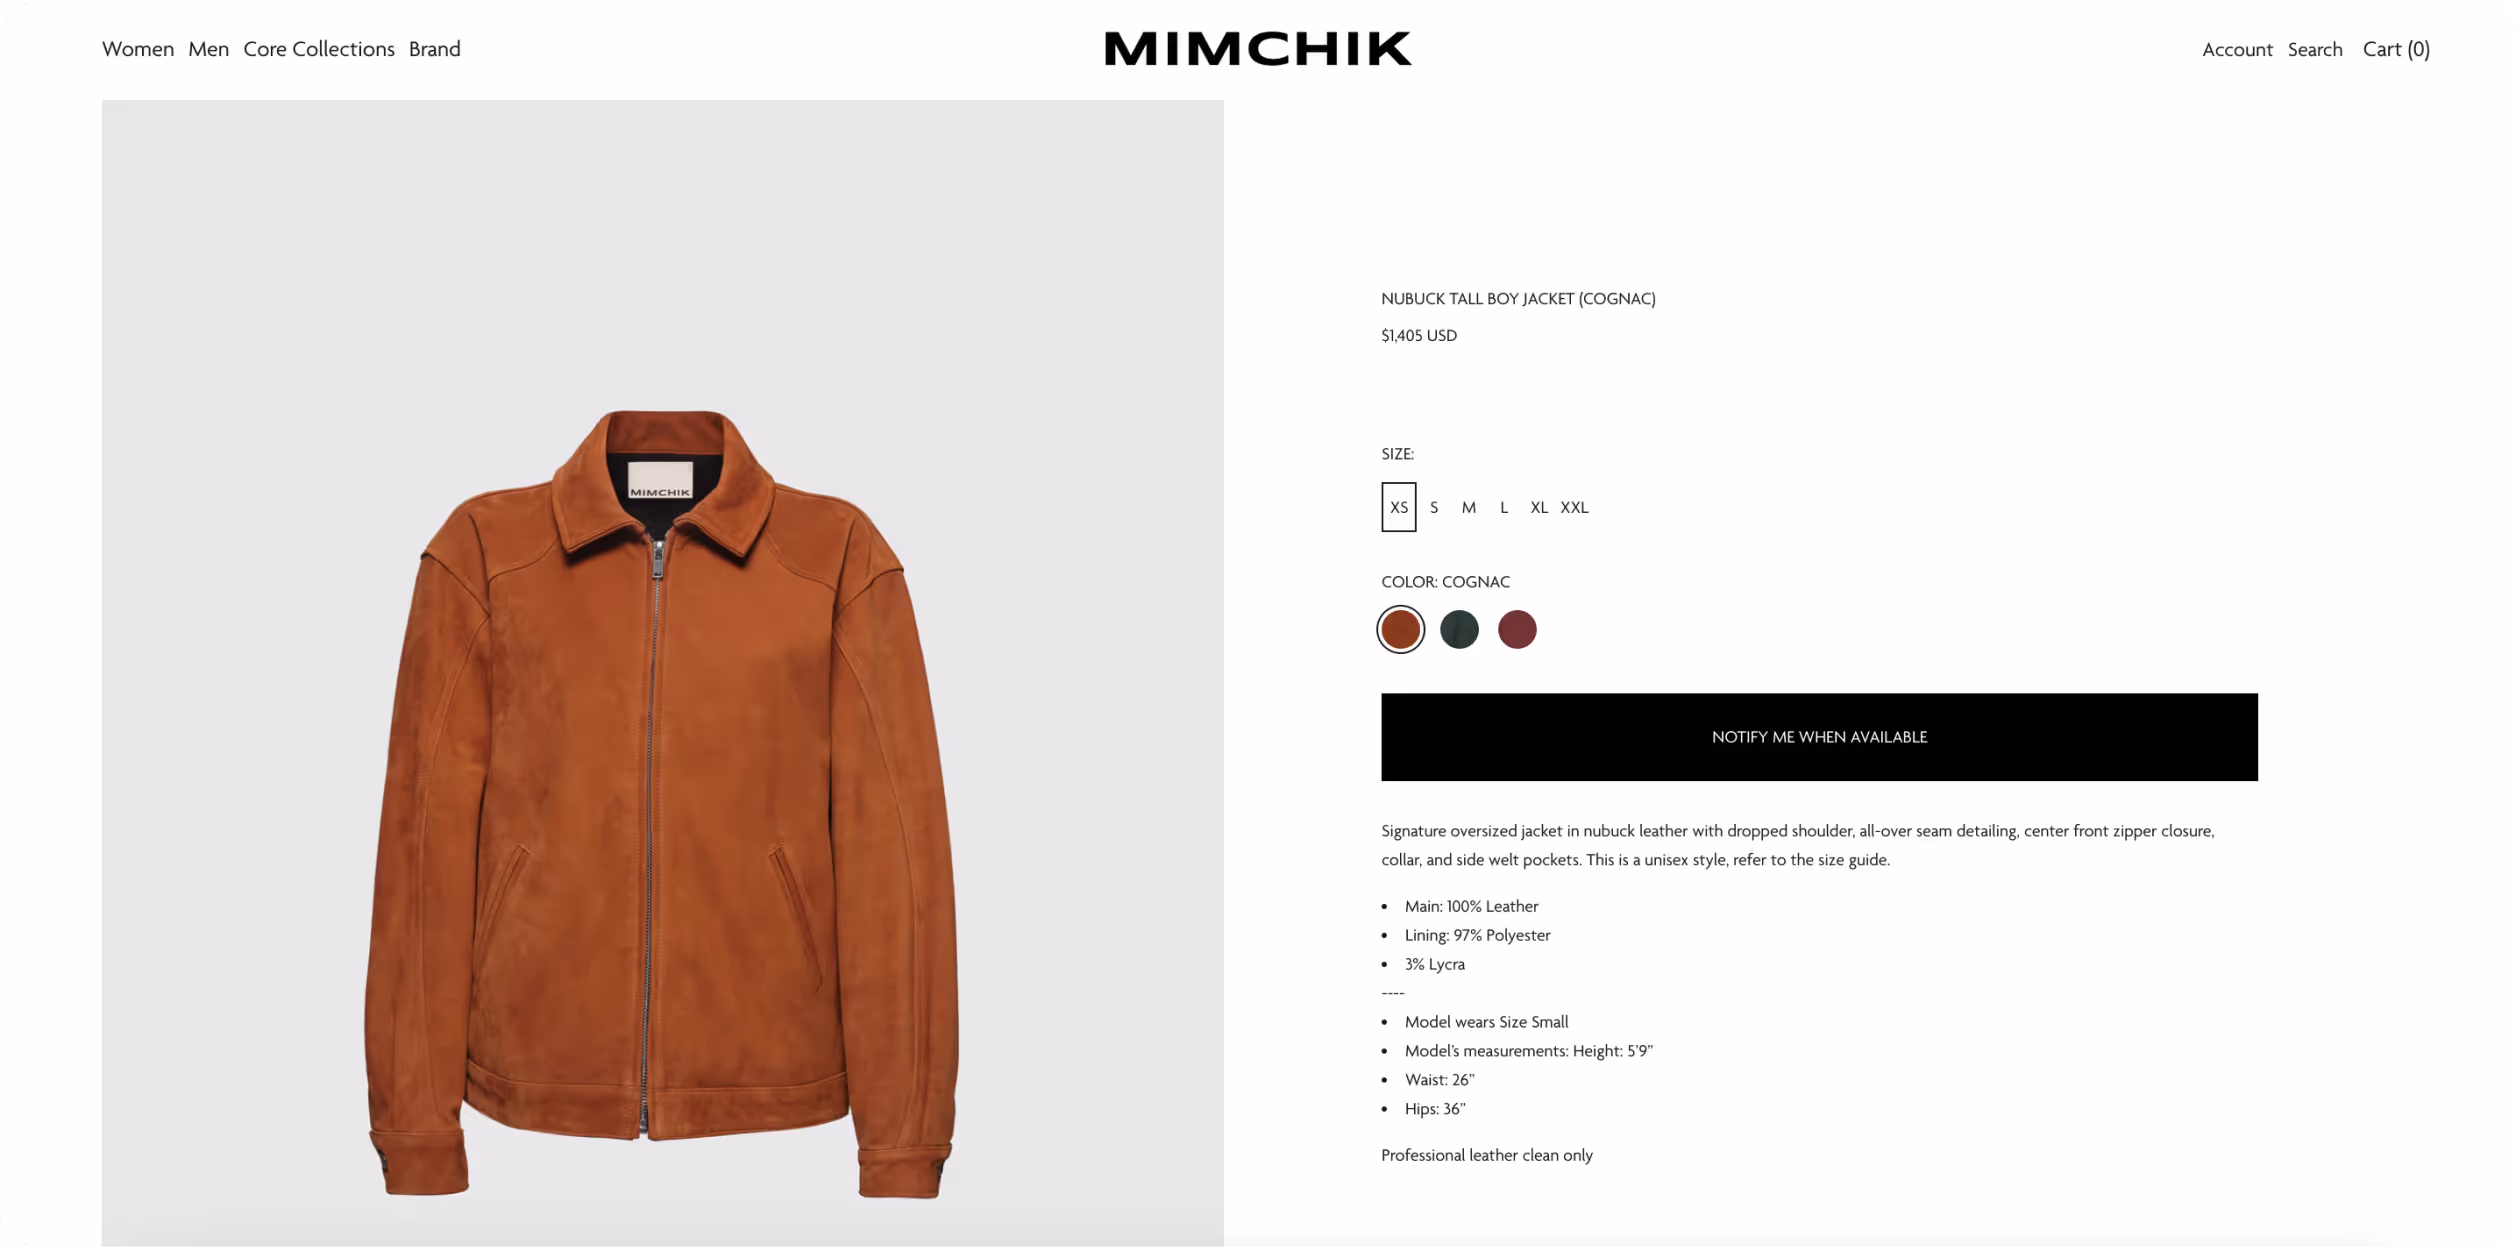Image resolution: width=2516 pixels, height=1247 pixels.
Task: Click the MIMCHIK logo
Action: pyautogui.click(x=1257, y=49)
